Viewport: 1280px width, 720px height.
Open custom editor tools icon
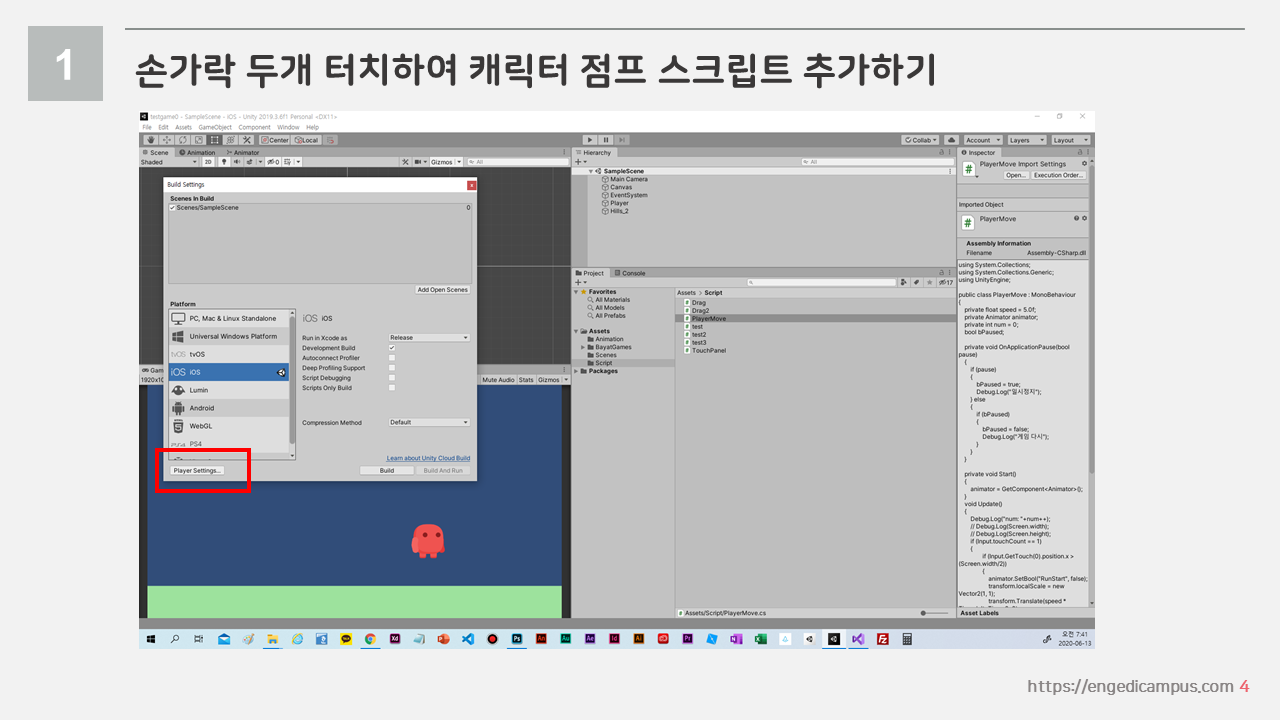point(246,140)
